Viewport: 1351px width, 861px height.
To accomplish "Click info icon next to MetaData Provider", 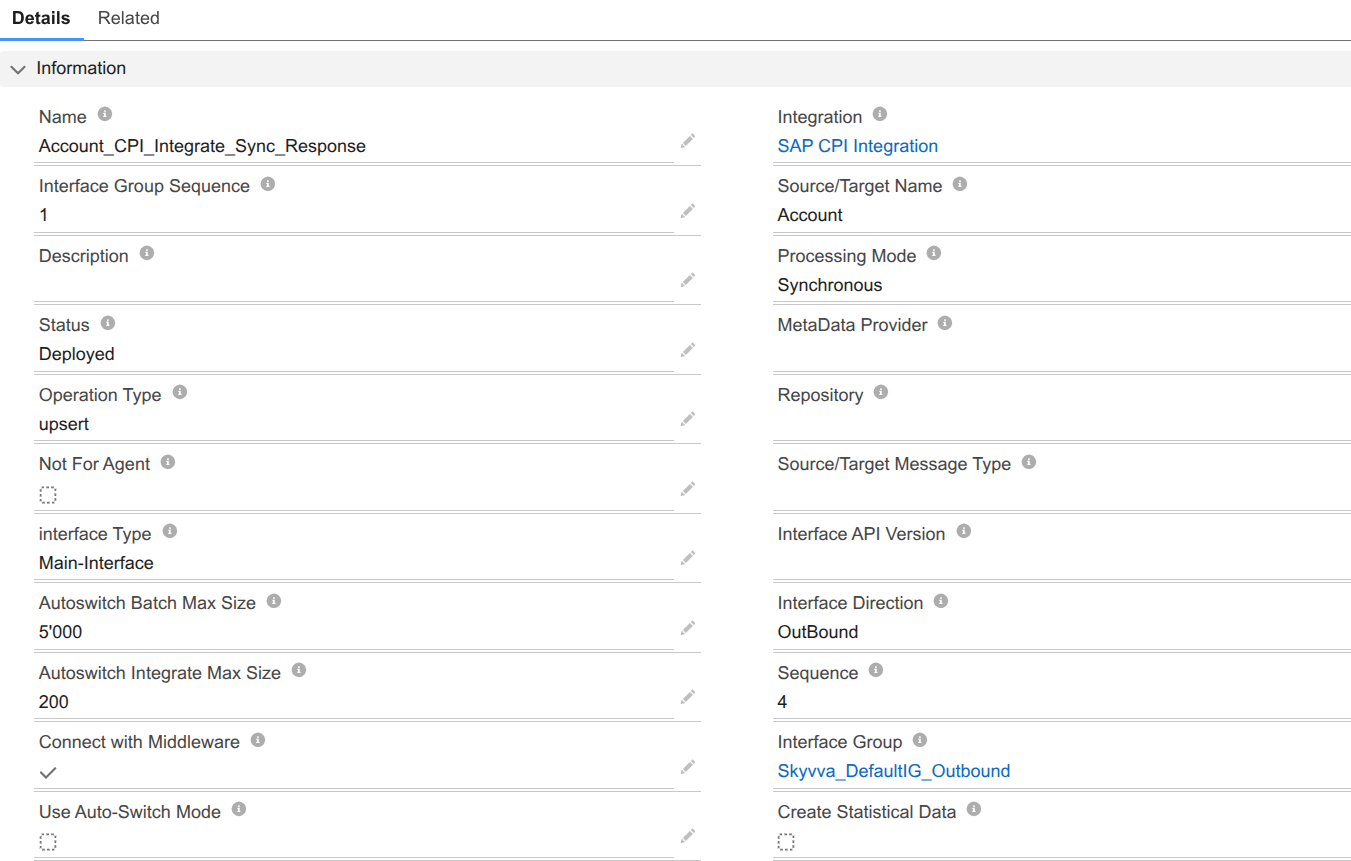I will click(x=945, y=323).
